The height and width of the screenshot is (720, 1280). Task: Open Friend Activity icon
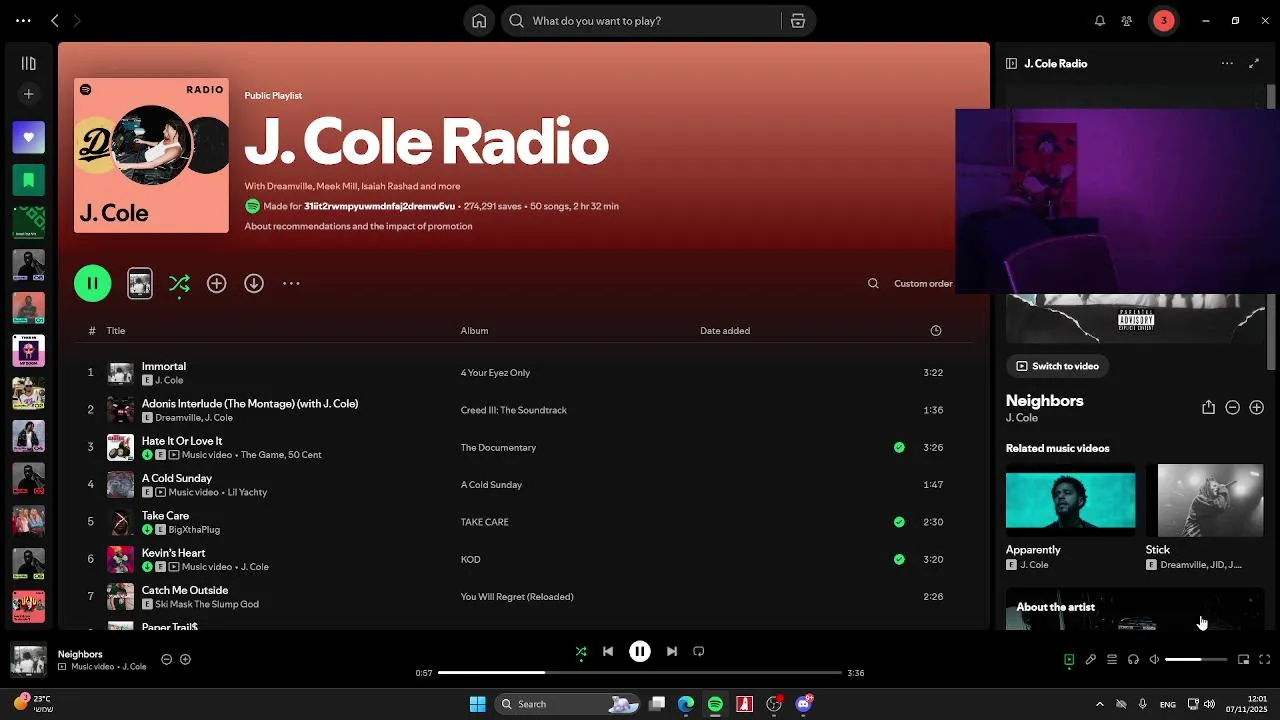(1127, 21)
